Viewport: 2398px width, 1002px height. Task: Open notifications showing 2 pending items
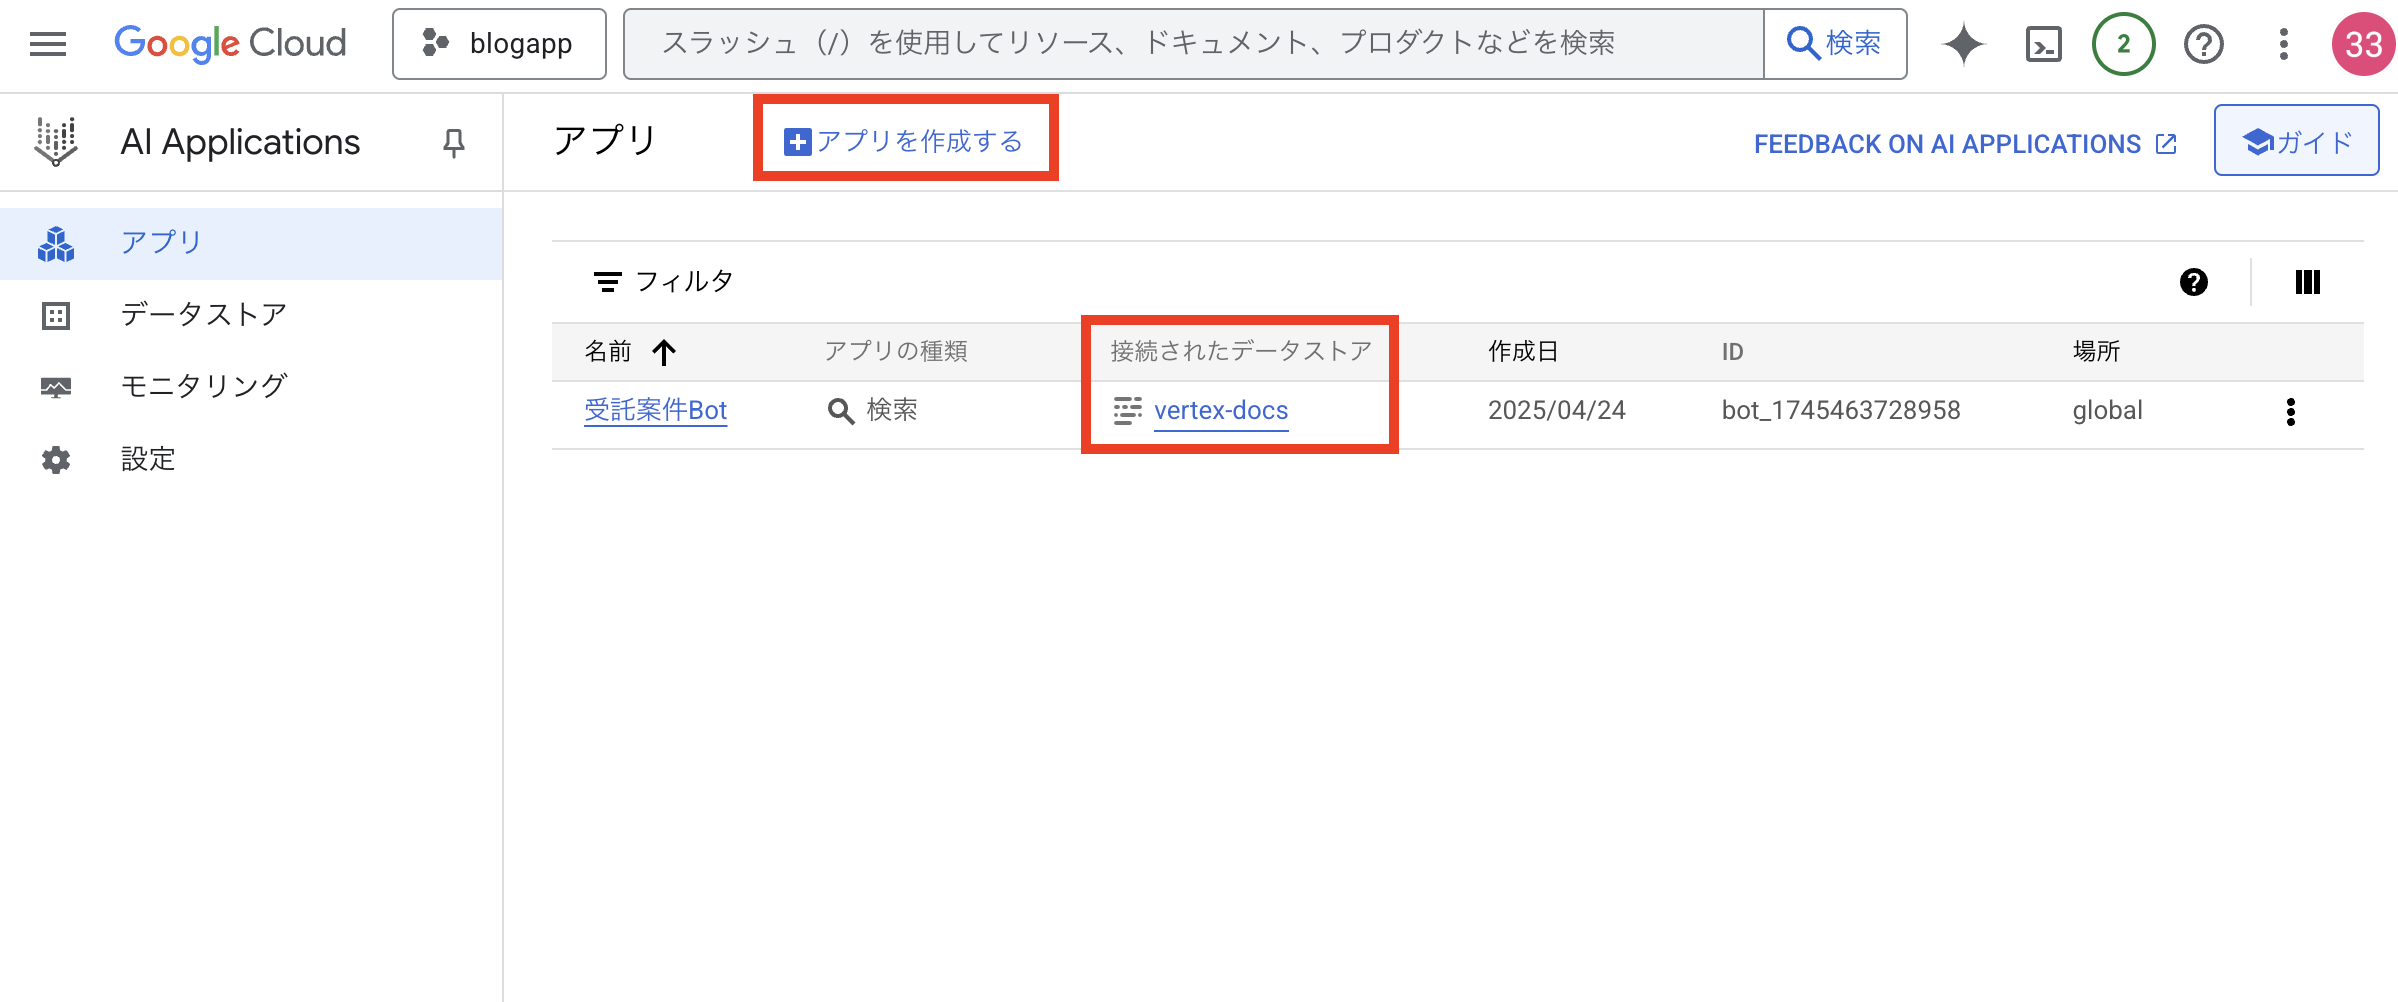coord(2124,43)
